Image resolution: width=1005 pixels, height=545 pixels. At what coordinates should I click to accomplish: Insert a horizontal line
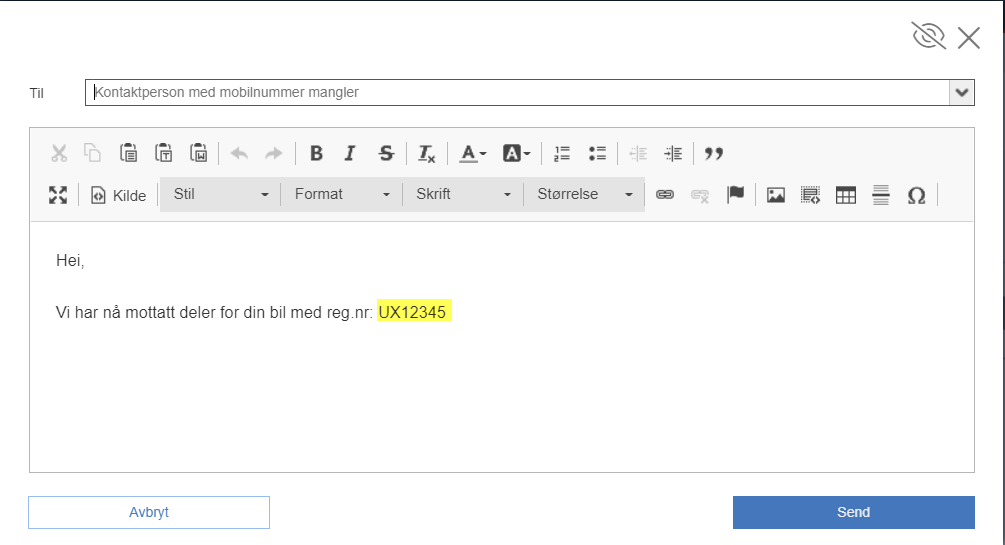pos(881,195)
